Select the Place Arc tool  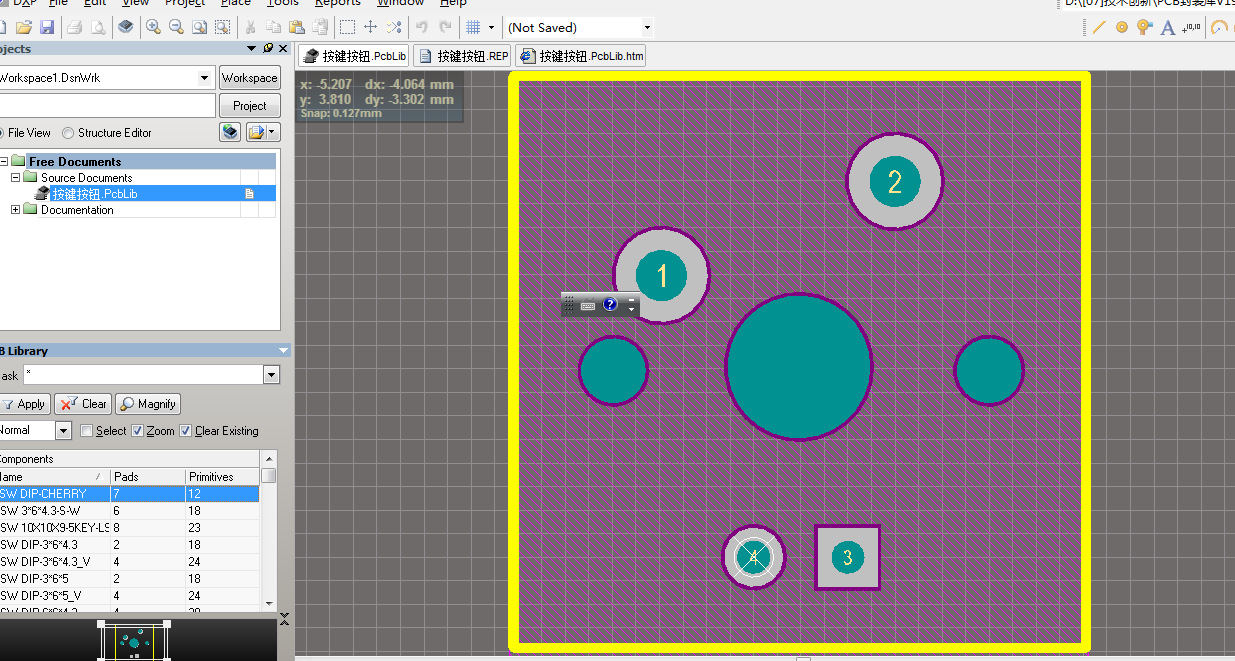(1219, 27)
